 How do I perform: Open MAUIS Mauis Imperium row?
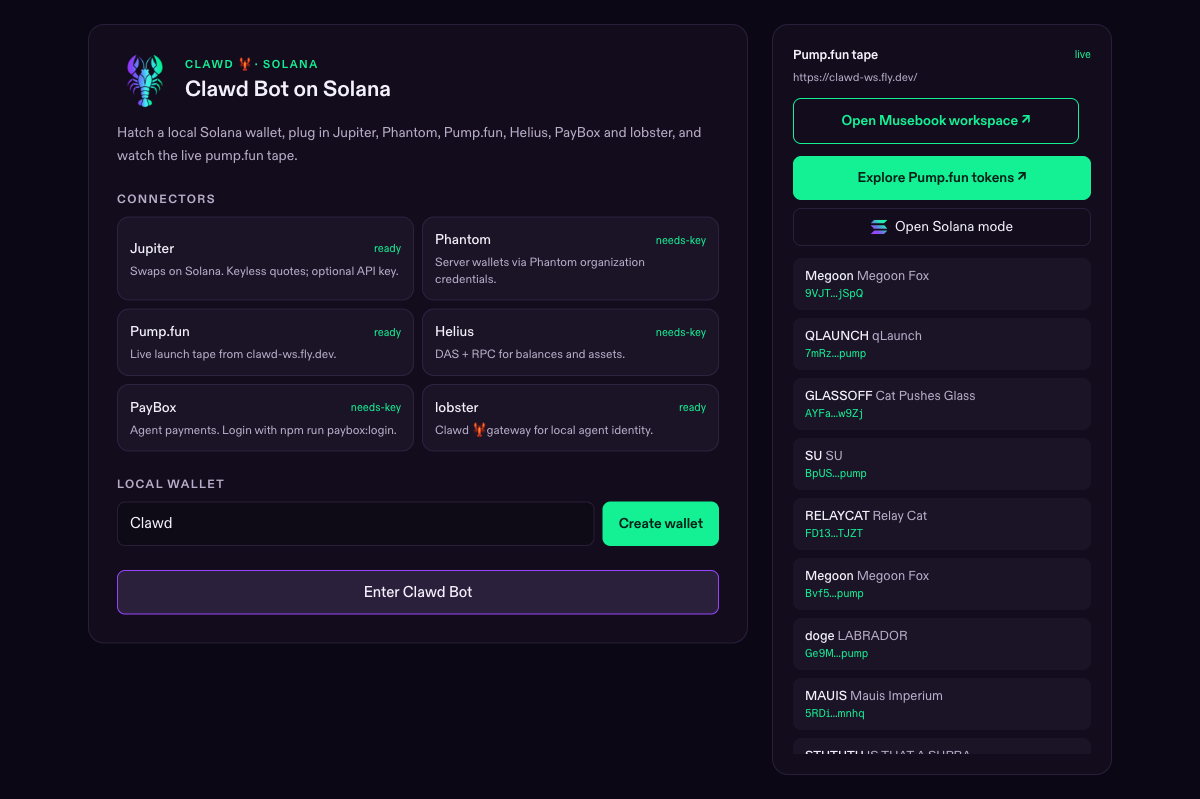coord(942,704)
